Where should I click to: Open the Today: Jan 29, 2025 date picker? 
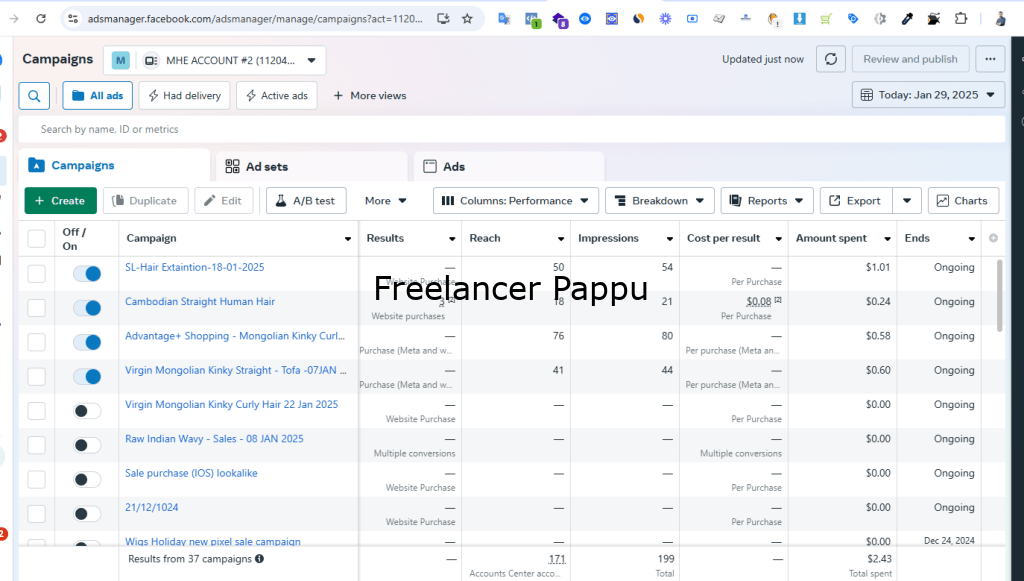[x=928, y=95]
